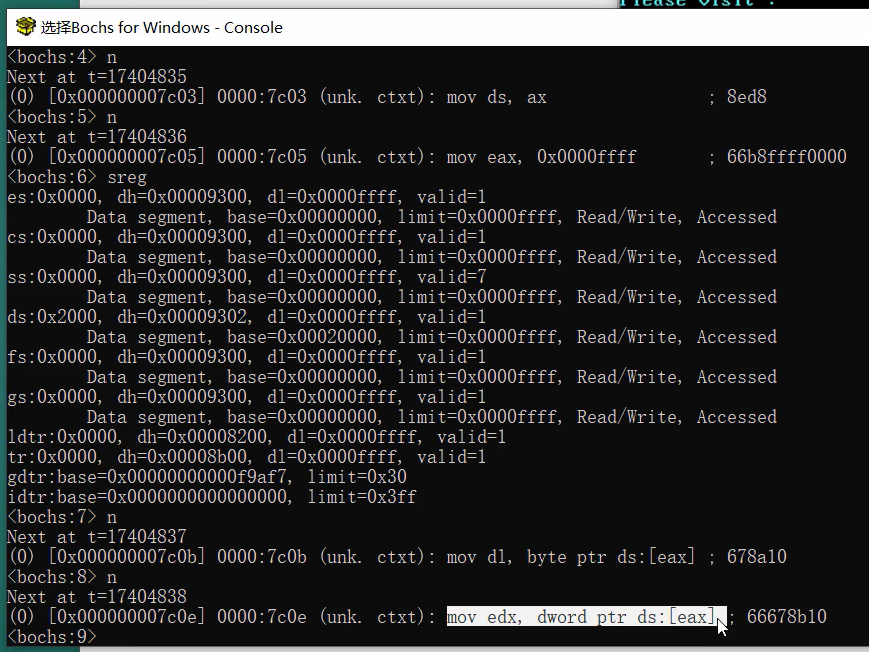
Task: Click the address '[0x000000007c03]'
Action: click(127, 97)
